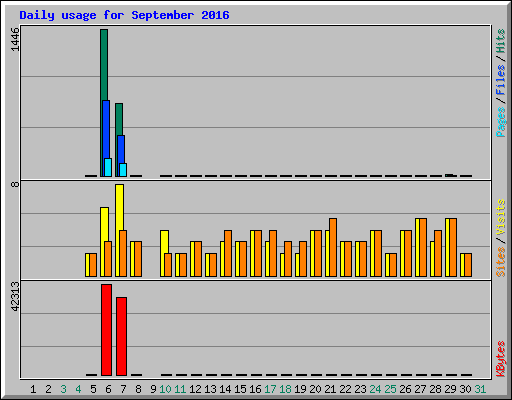Select the cyan pages bar for day 6

[108, 167]
